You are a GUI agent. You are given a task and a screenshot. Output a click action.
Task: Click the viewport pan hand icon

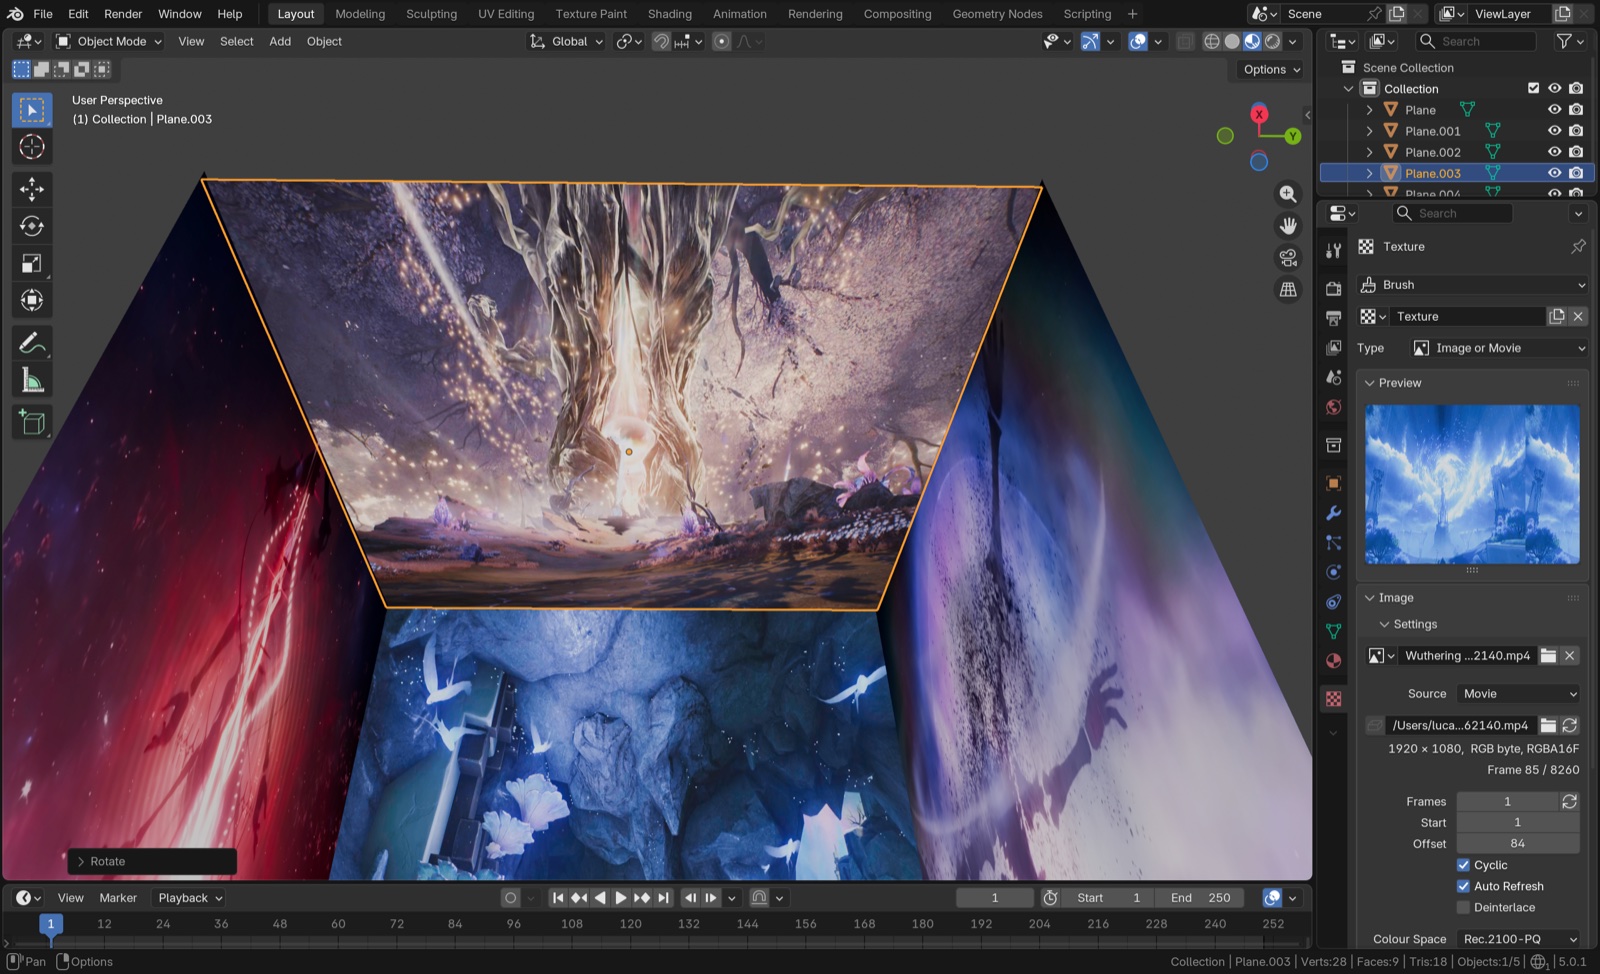click(1288, 226)
